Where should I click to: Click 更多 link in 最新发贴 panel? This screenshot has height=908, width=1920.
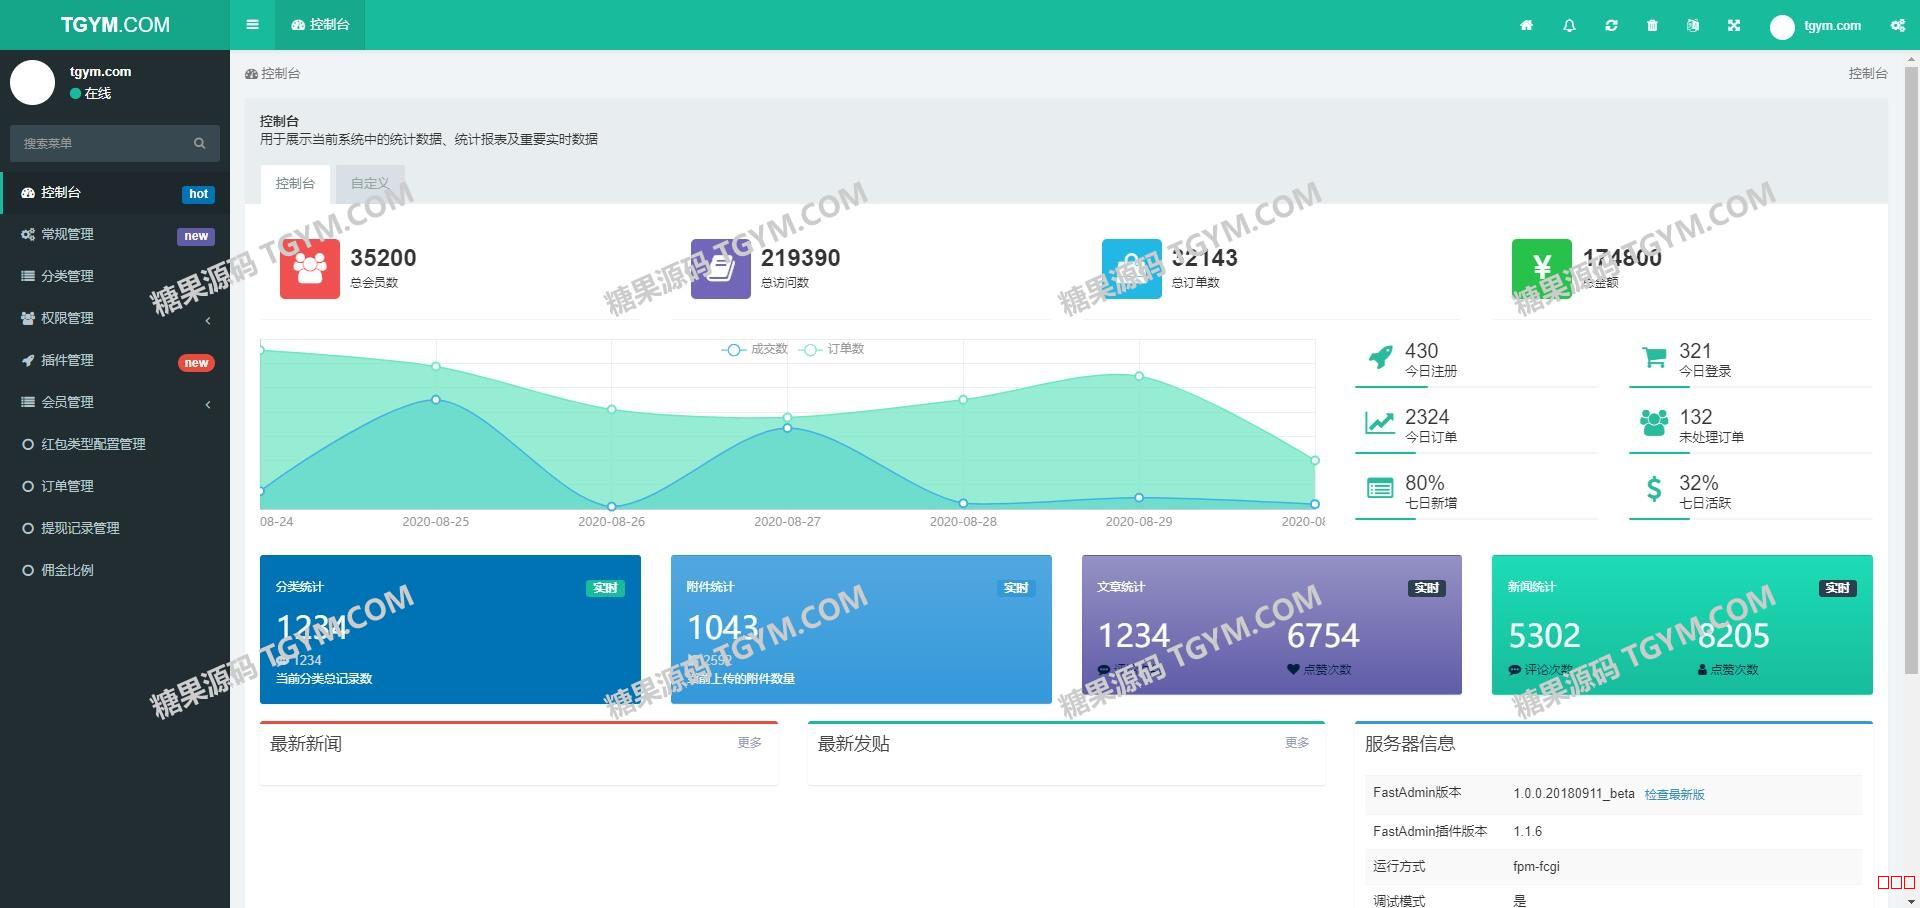1297,743
